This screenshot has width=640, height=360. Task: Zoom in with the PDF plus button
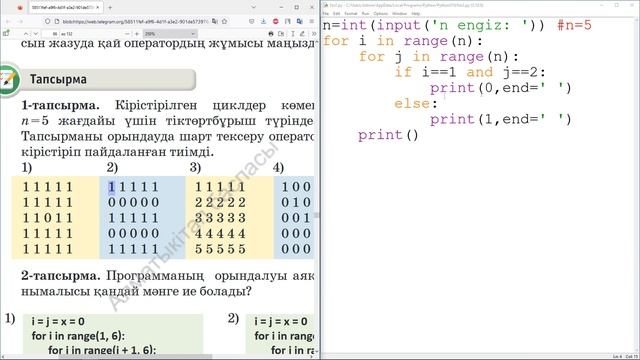pos(137,33)
